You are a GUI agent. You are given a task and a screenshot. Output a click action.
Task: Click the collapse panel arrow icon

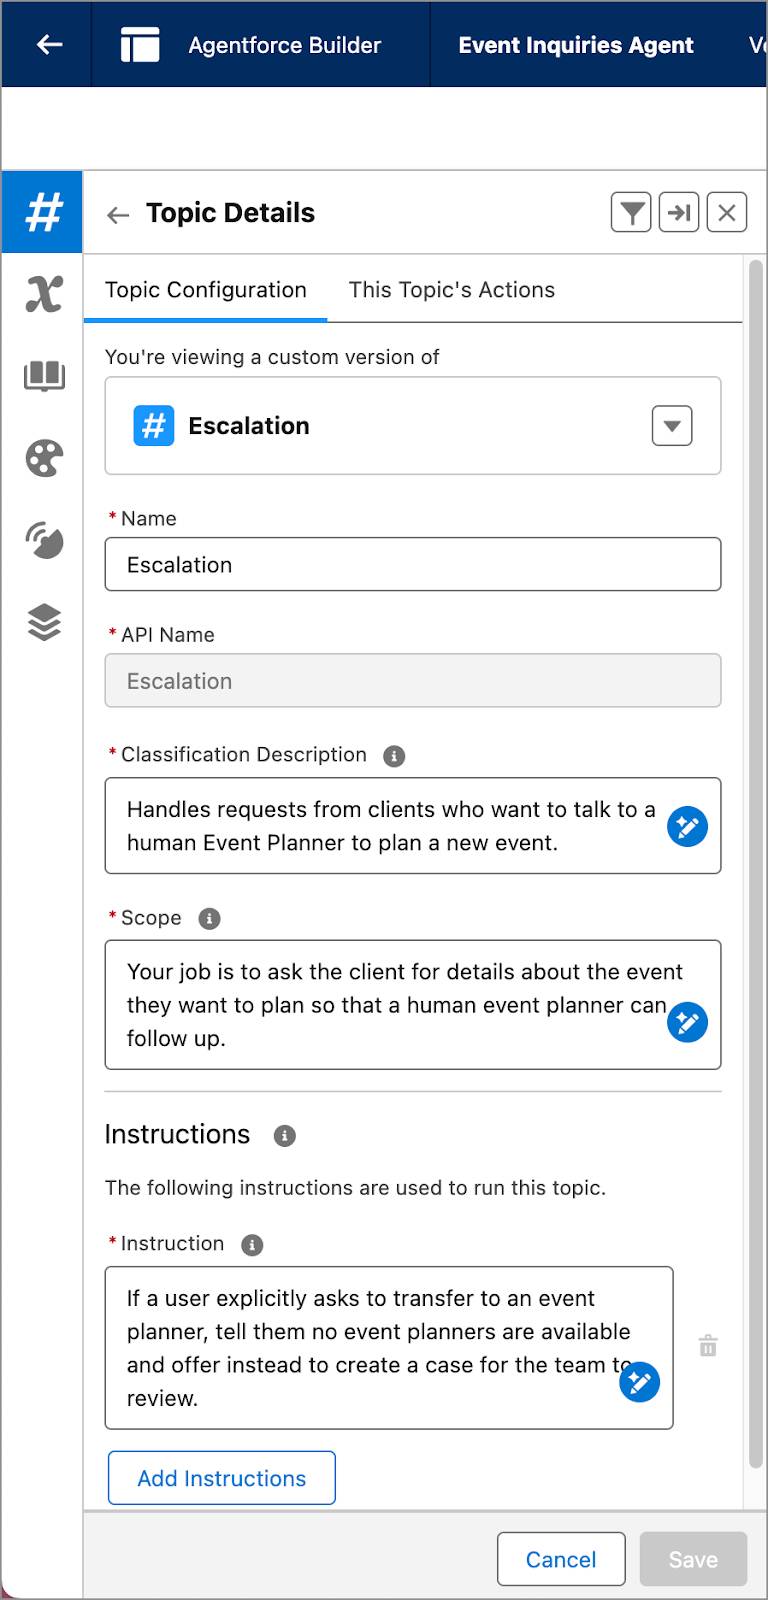[679, 212]
